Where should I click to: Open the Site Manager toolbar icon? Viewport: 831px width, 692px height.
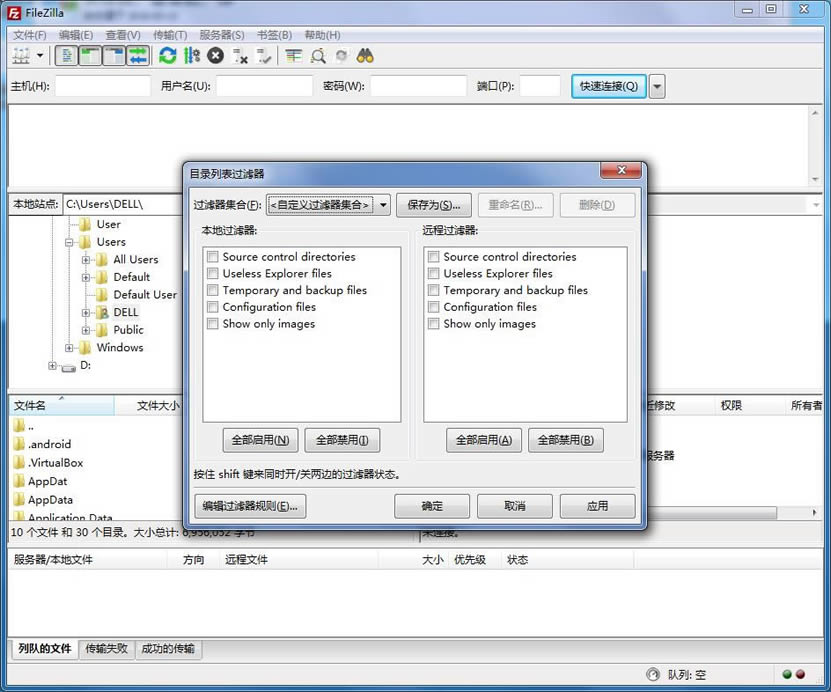coord(20,56)
